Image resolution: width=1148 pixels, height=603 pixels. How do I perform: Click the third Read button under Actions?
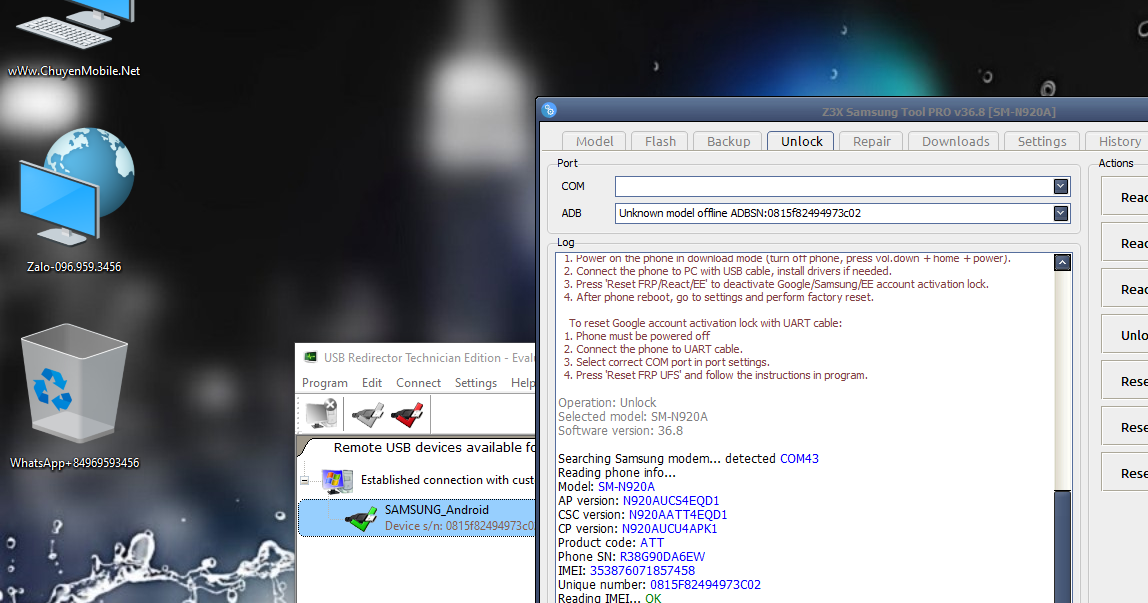click(x=1125, y=289)
